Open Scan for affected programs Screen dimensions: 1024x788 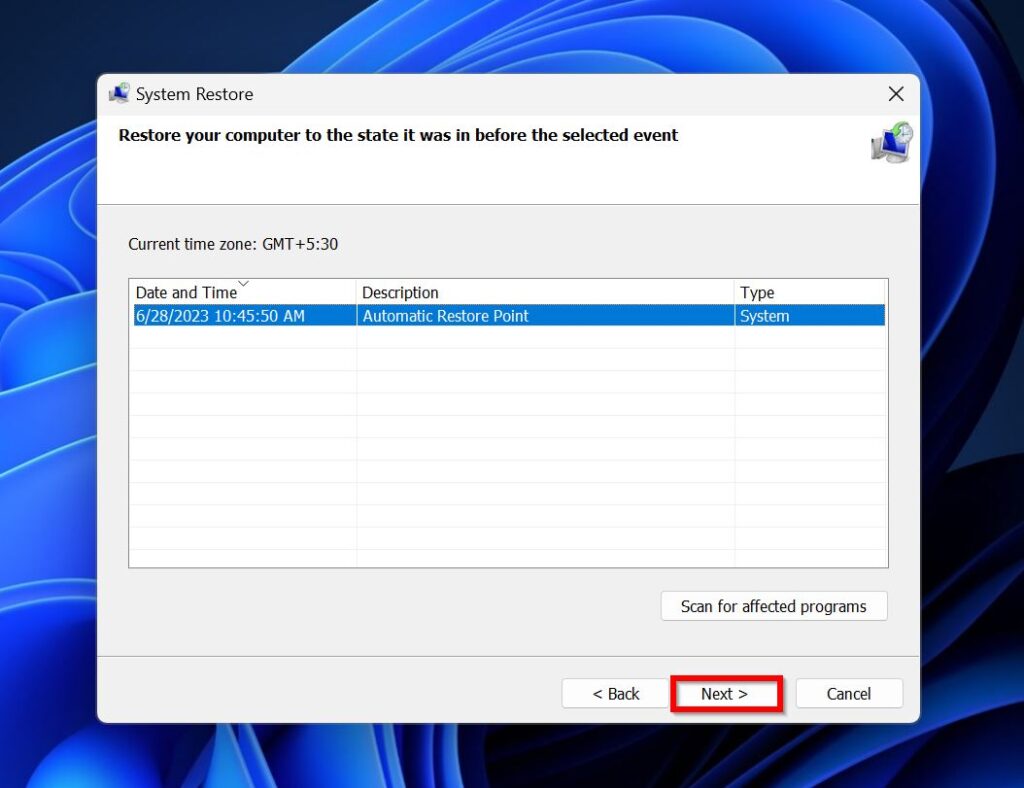pos(774,606)
